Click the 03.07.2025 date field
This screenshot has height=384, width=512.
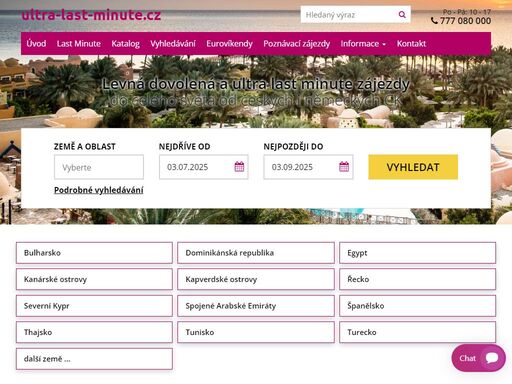(204, 167)
